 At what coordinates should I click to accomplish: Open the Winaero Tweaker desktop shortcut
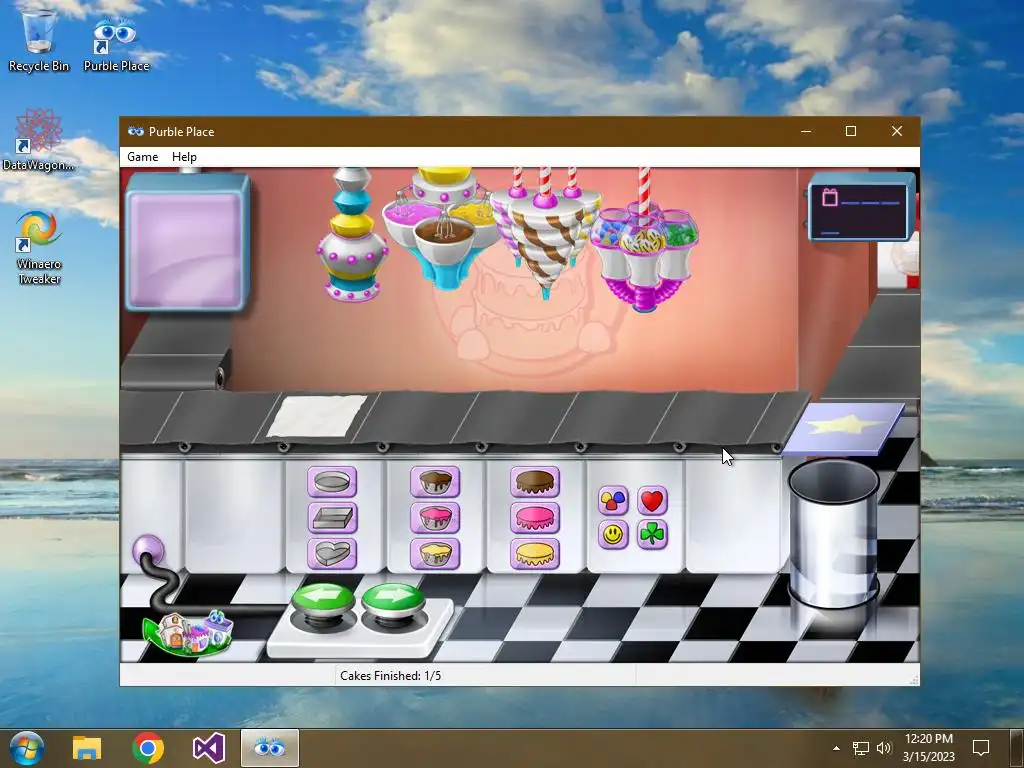tap(39, 248)
